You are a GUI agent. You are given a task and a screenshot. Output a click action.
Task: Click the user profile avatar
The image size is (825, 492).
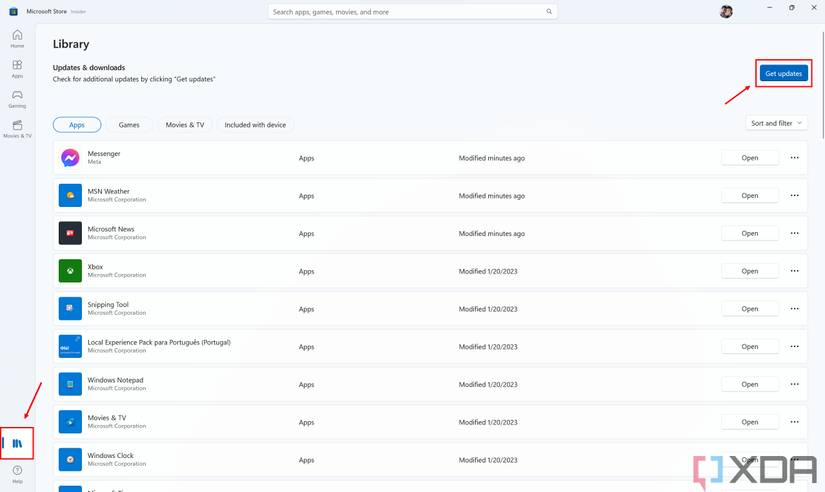click(726, 12)
